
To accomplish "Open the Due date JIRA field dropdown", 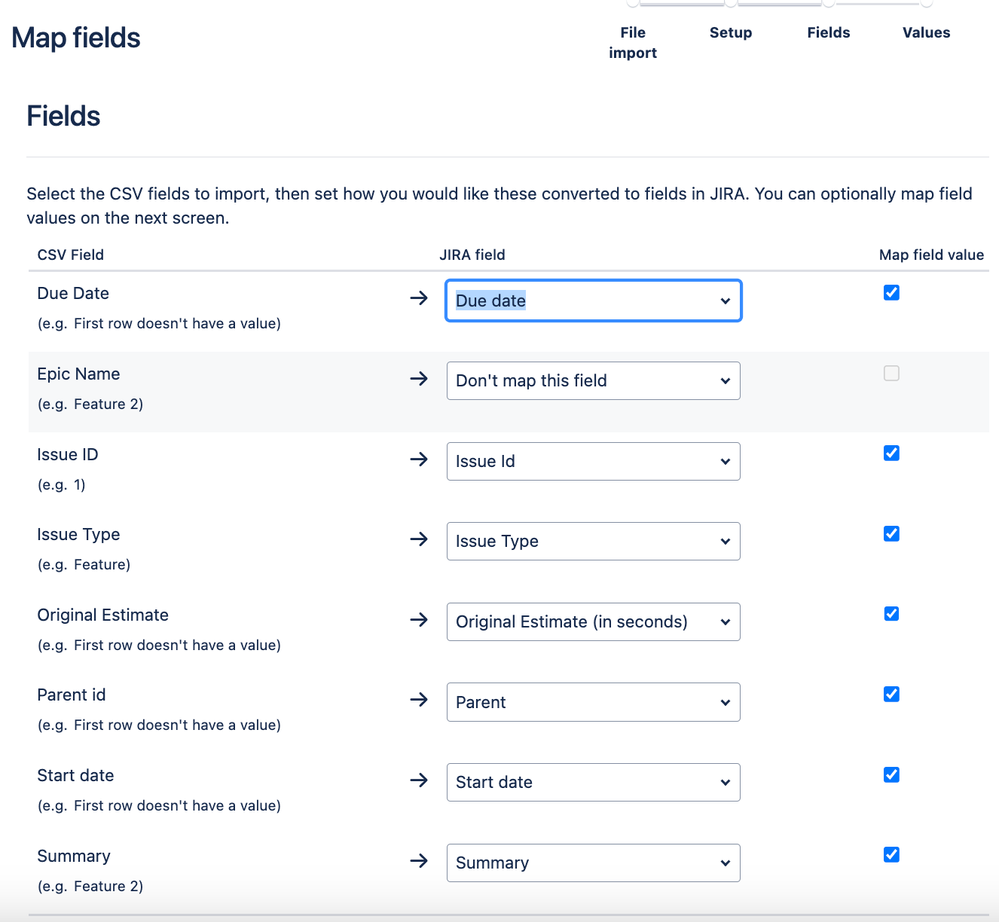I will coord(593,300).
